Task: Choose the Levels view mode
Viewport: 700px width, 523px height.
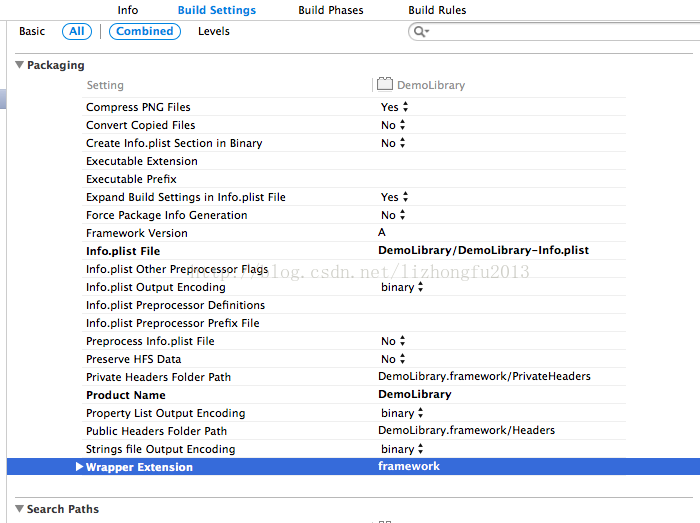Action: (214, 31)
